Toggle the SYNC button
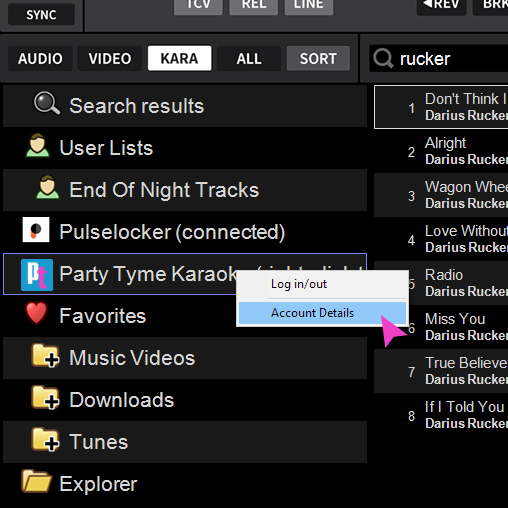The width and height of the screenshot is (508, 508). tap(41, 14)
